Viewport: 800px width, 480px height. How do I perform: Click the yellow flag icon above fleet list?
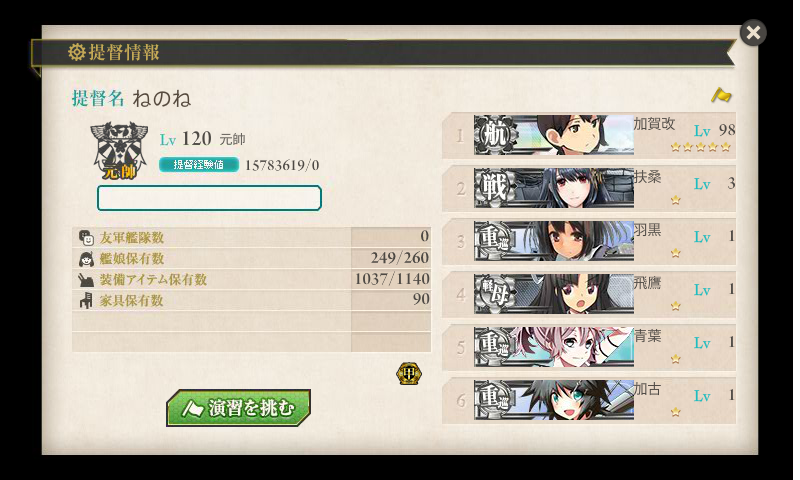tap(721, 95)
